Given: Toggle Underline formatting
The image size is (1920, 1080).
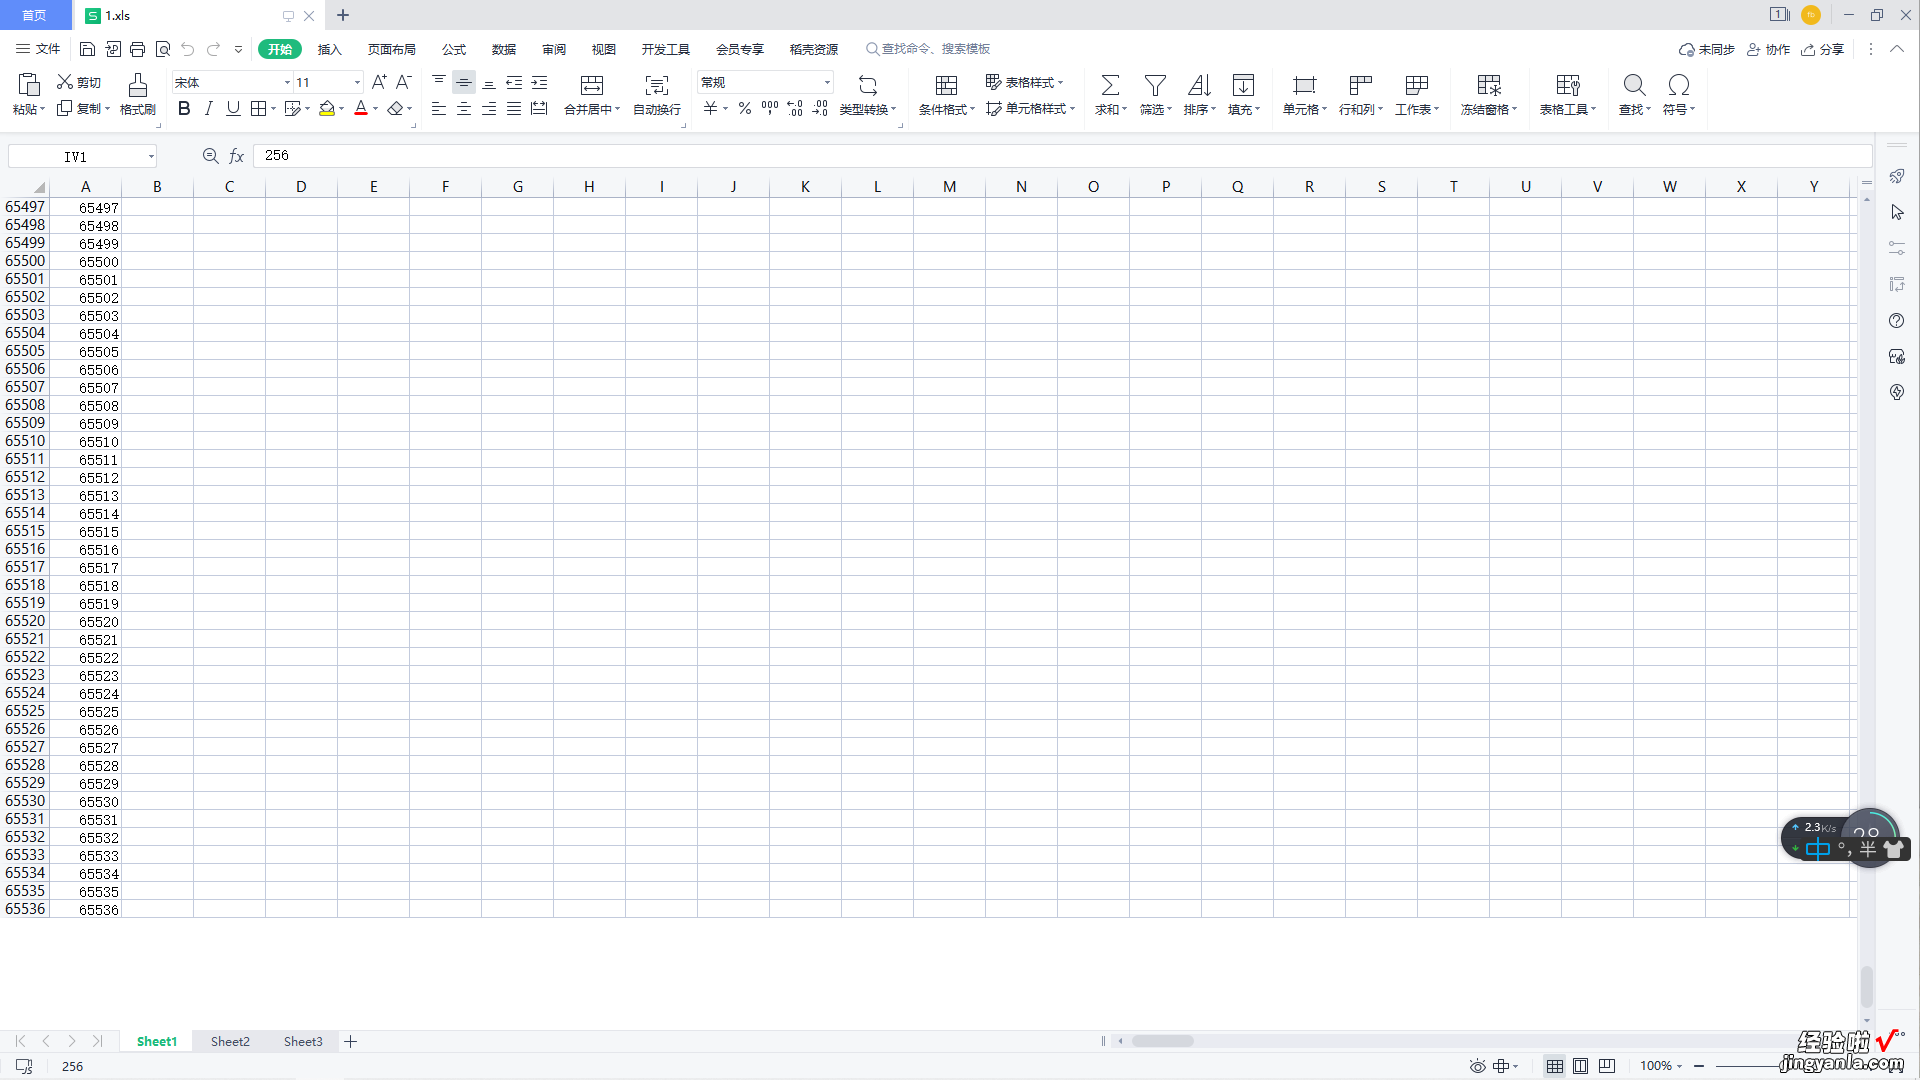Looking at the screenshot, I should tap(233, 108).
